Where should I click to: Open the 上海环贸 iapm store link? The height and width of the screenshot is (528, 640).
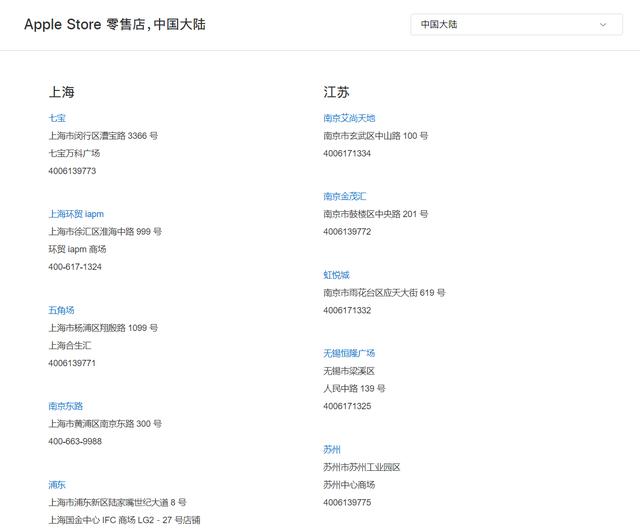coord(76,214)
